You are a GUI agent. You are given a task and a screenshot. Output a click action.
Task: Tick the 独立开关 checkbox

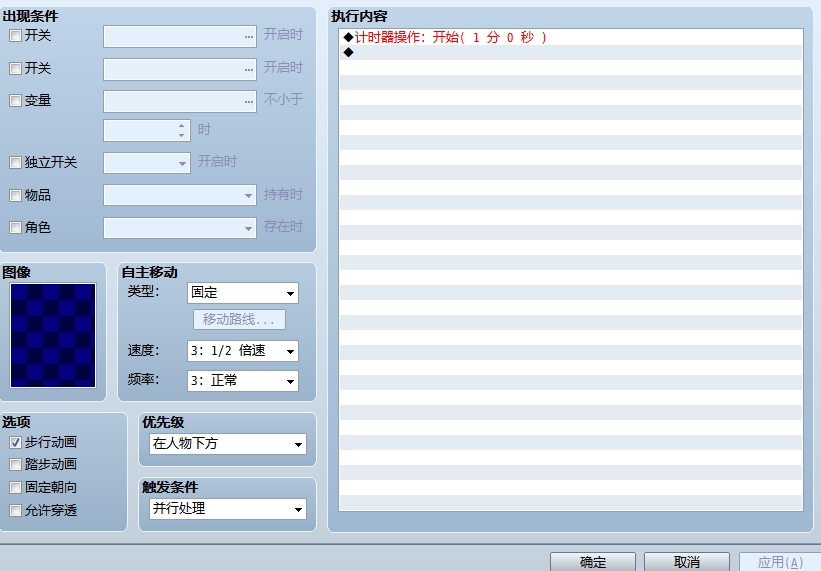point(15,163)
